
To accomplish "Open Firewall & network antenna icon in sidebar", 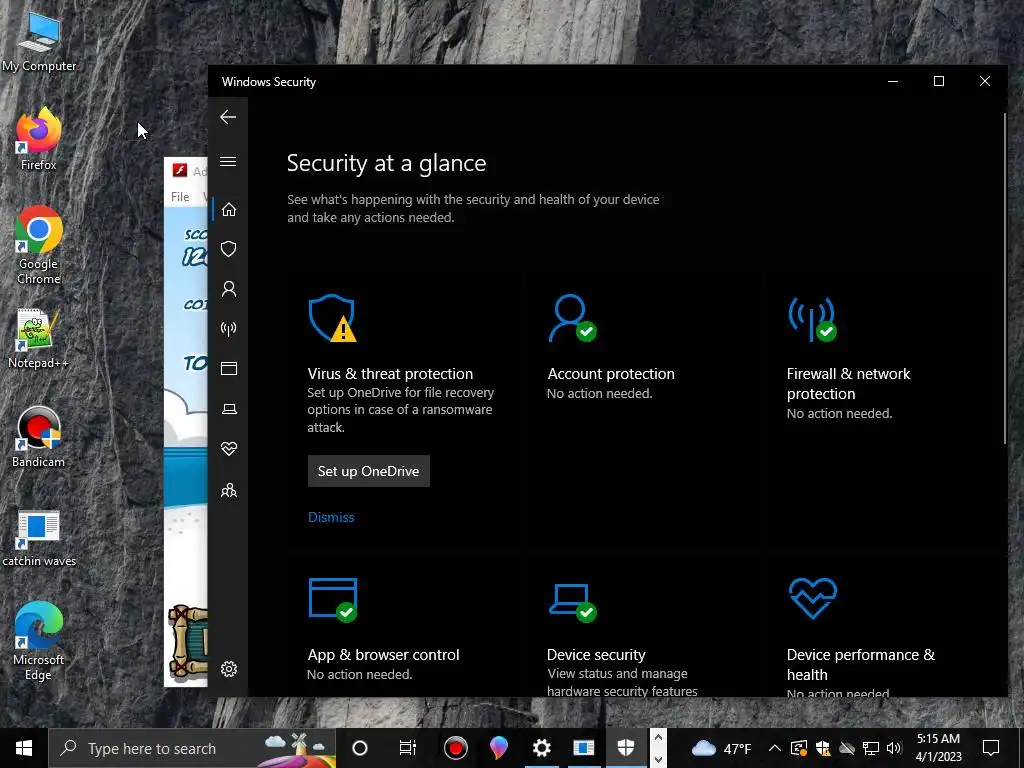I will tap(229, 328).
